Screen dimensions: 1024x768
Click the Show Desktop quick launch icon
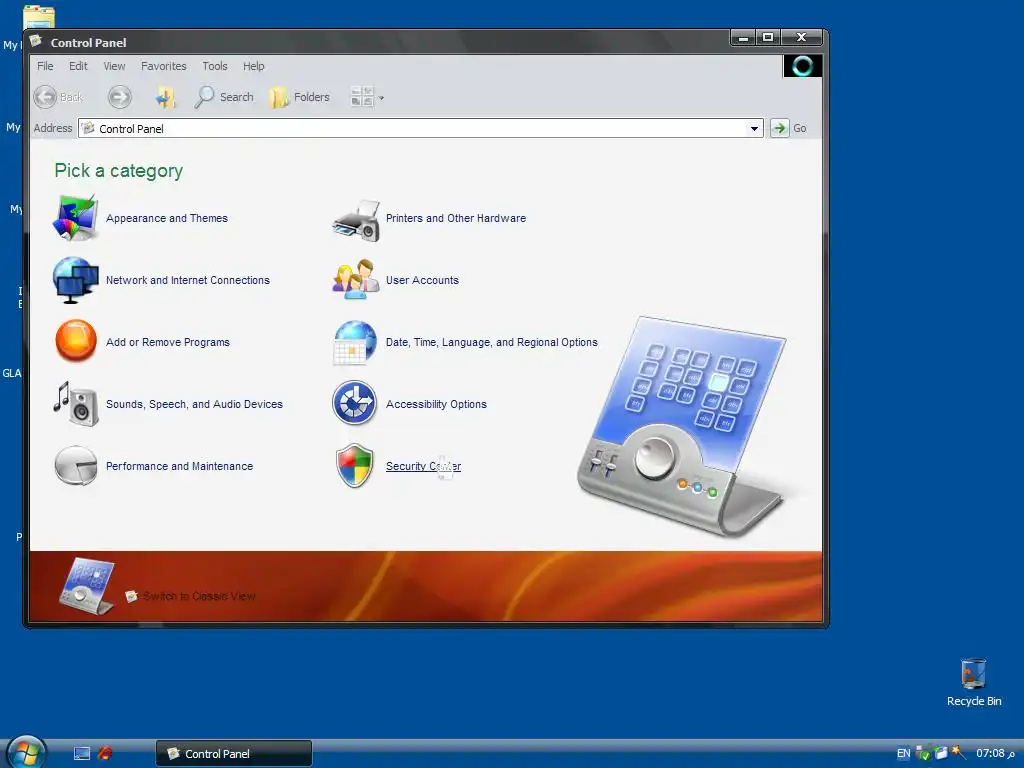[82, 754]
